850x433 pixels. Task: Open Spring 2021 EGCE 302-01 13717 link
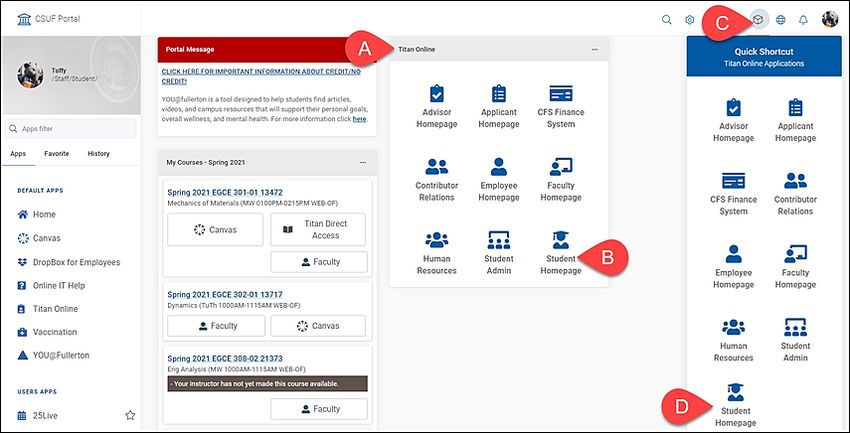[x=225, y=295]
